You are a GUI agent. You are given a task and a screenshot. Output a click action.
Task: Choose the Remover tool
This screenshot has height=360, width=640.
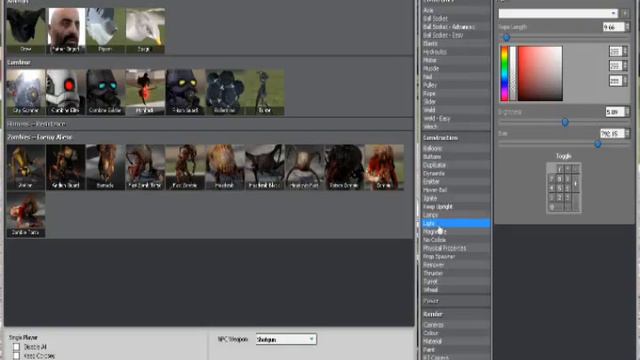pos(456,265)
